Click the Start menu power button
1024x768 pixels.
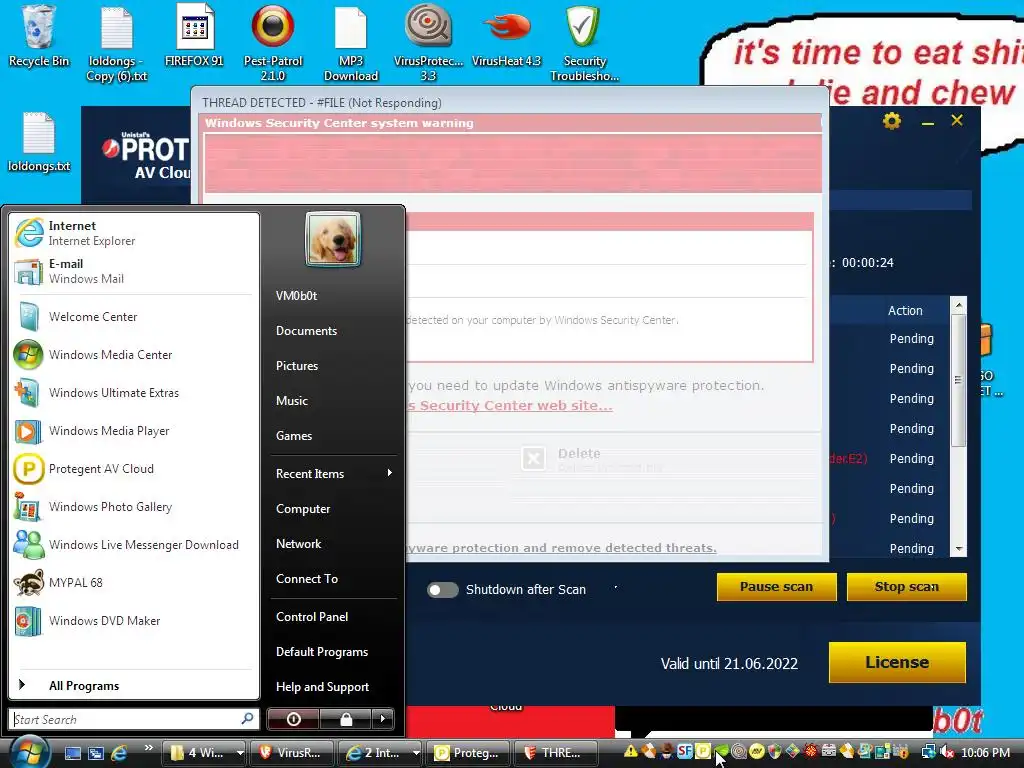click(293, 719)
